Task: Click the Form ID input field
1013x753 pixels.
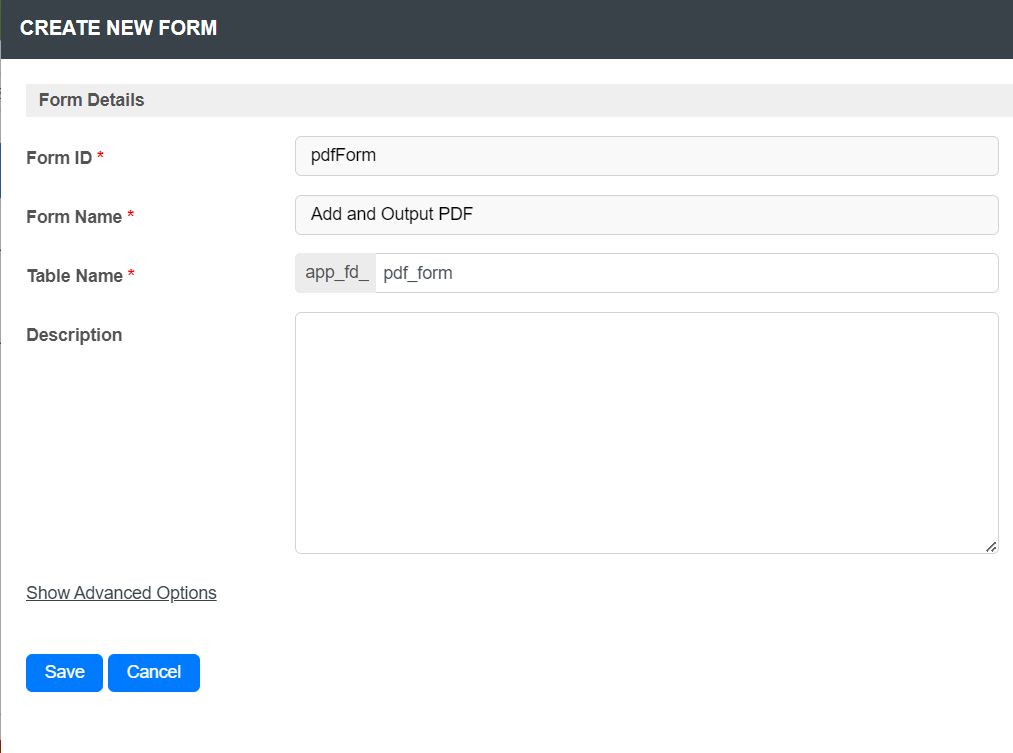Action: (646, 156)
